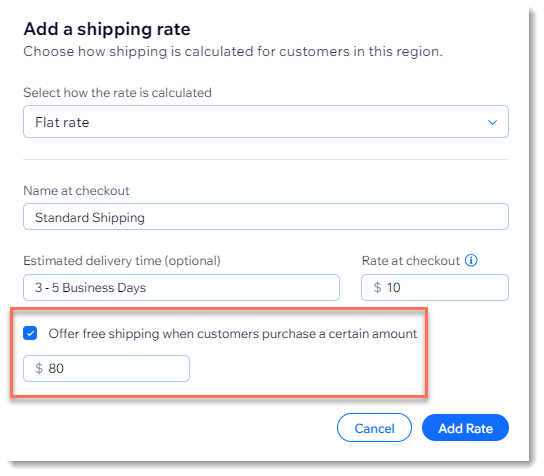Click the '3 - 5 Business Days' delivery time field
This screenshot has height=476, width=544.
click(x=181, y=288)
